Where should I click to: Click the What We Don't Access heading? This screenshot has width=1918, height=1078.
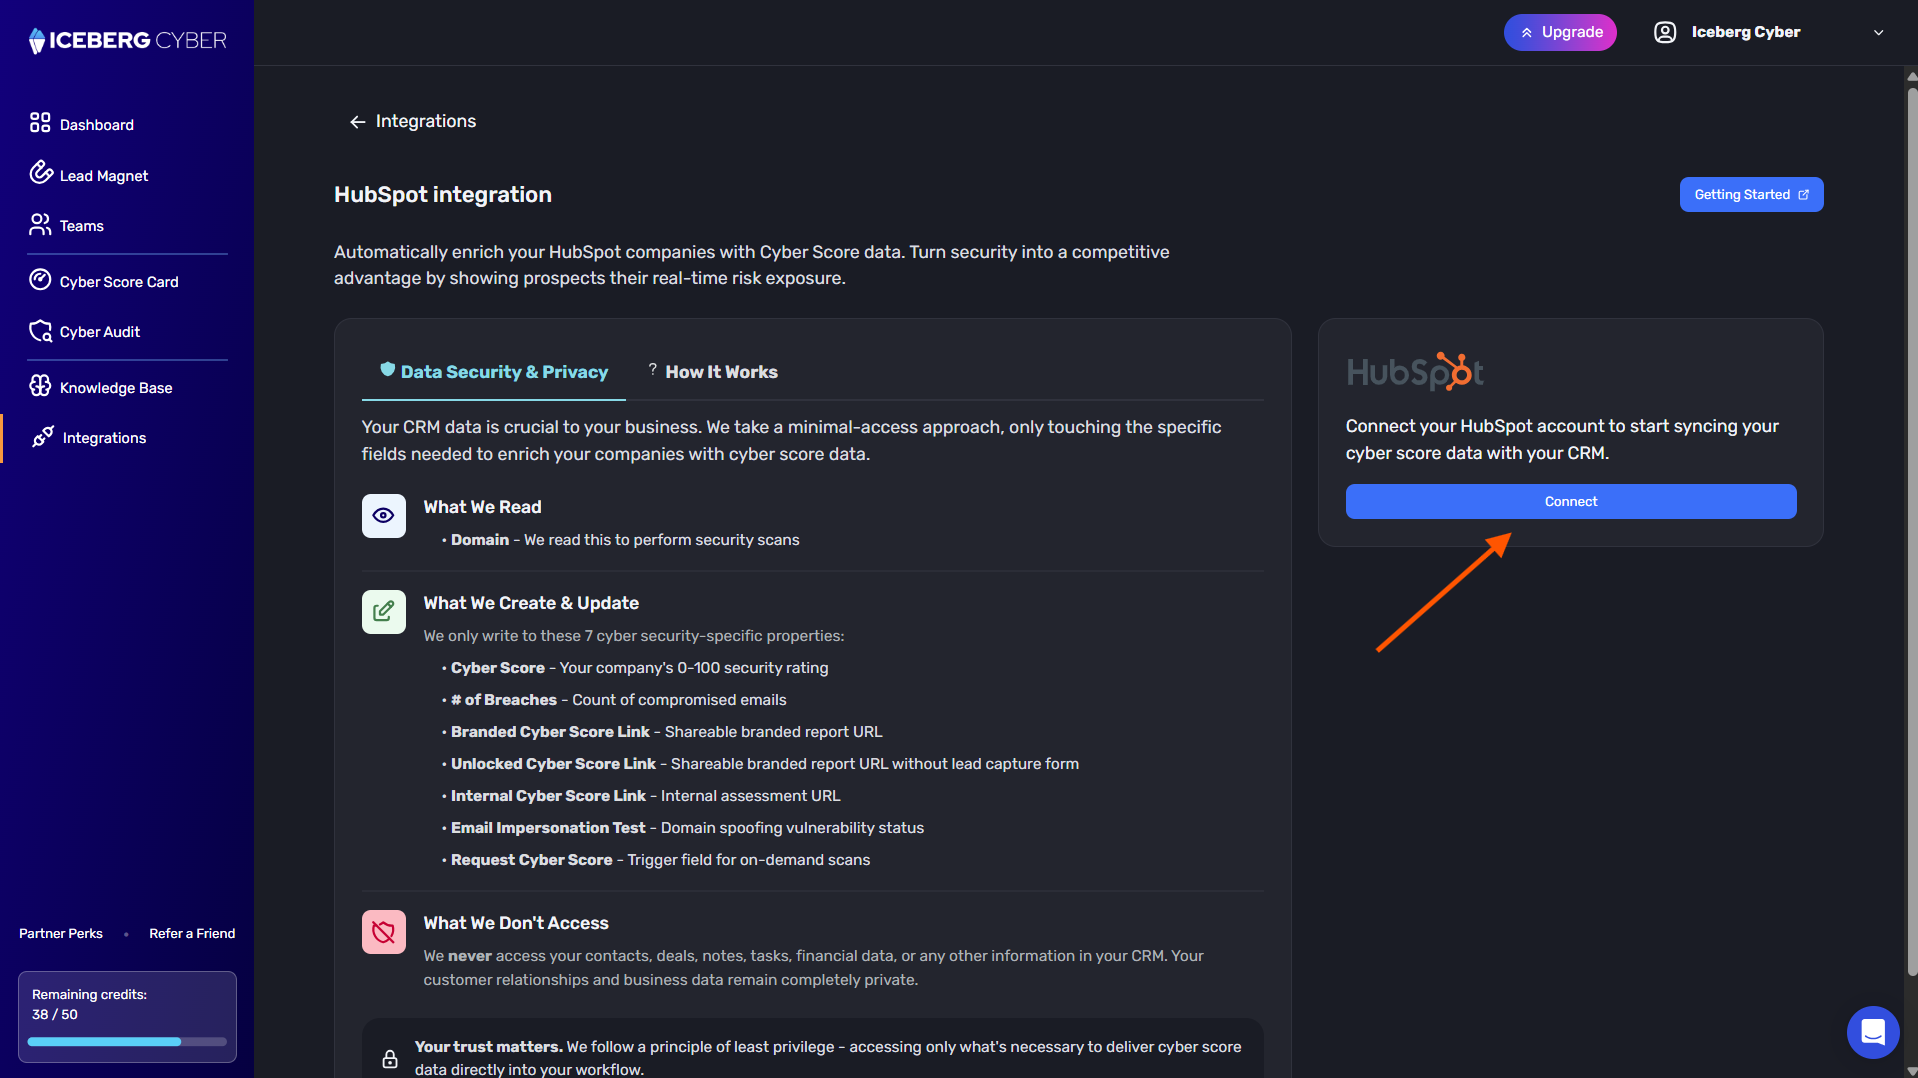[515, 923]
